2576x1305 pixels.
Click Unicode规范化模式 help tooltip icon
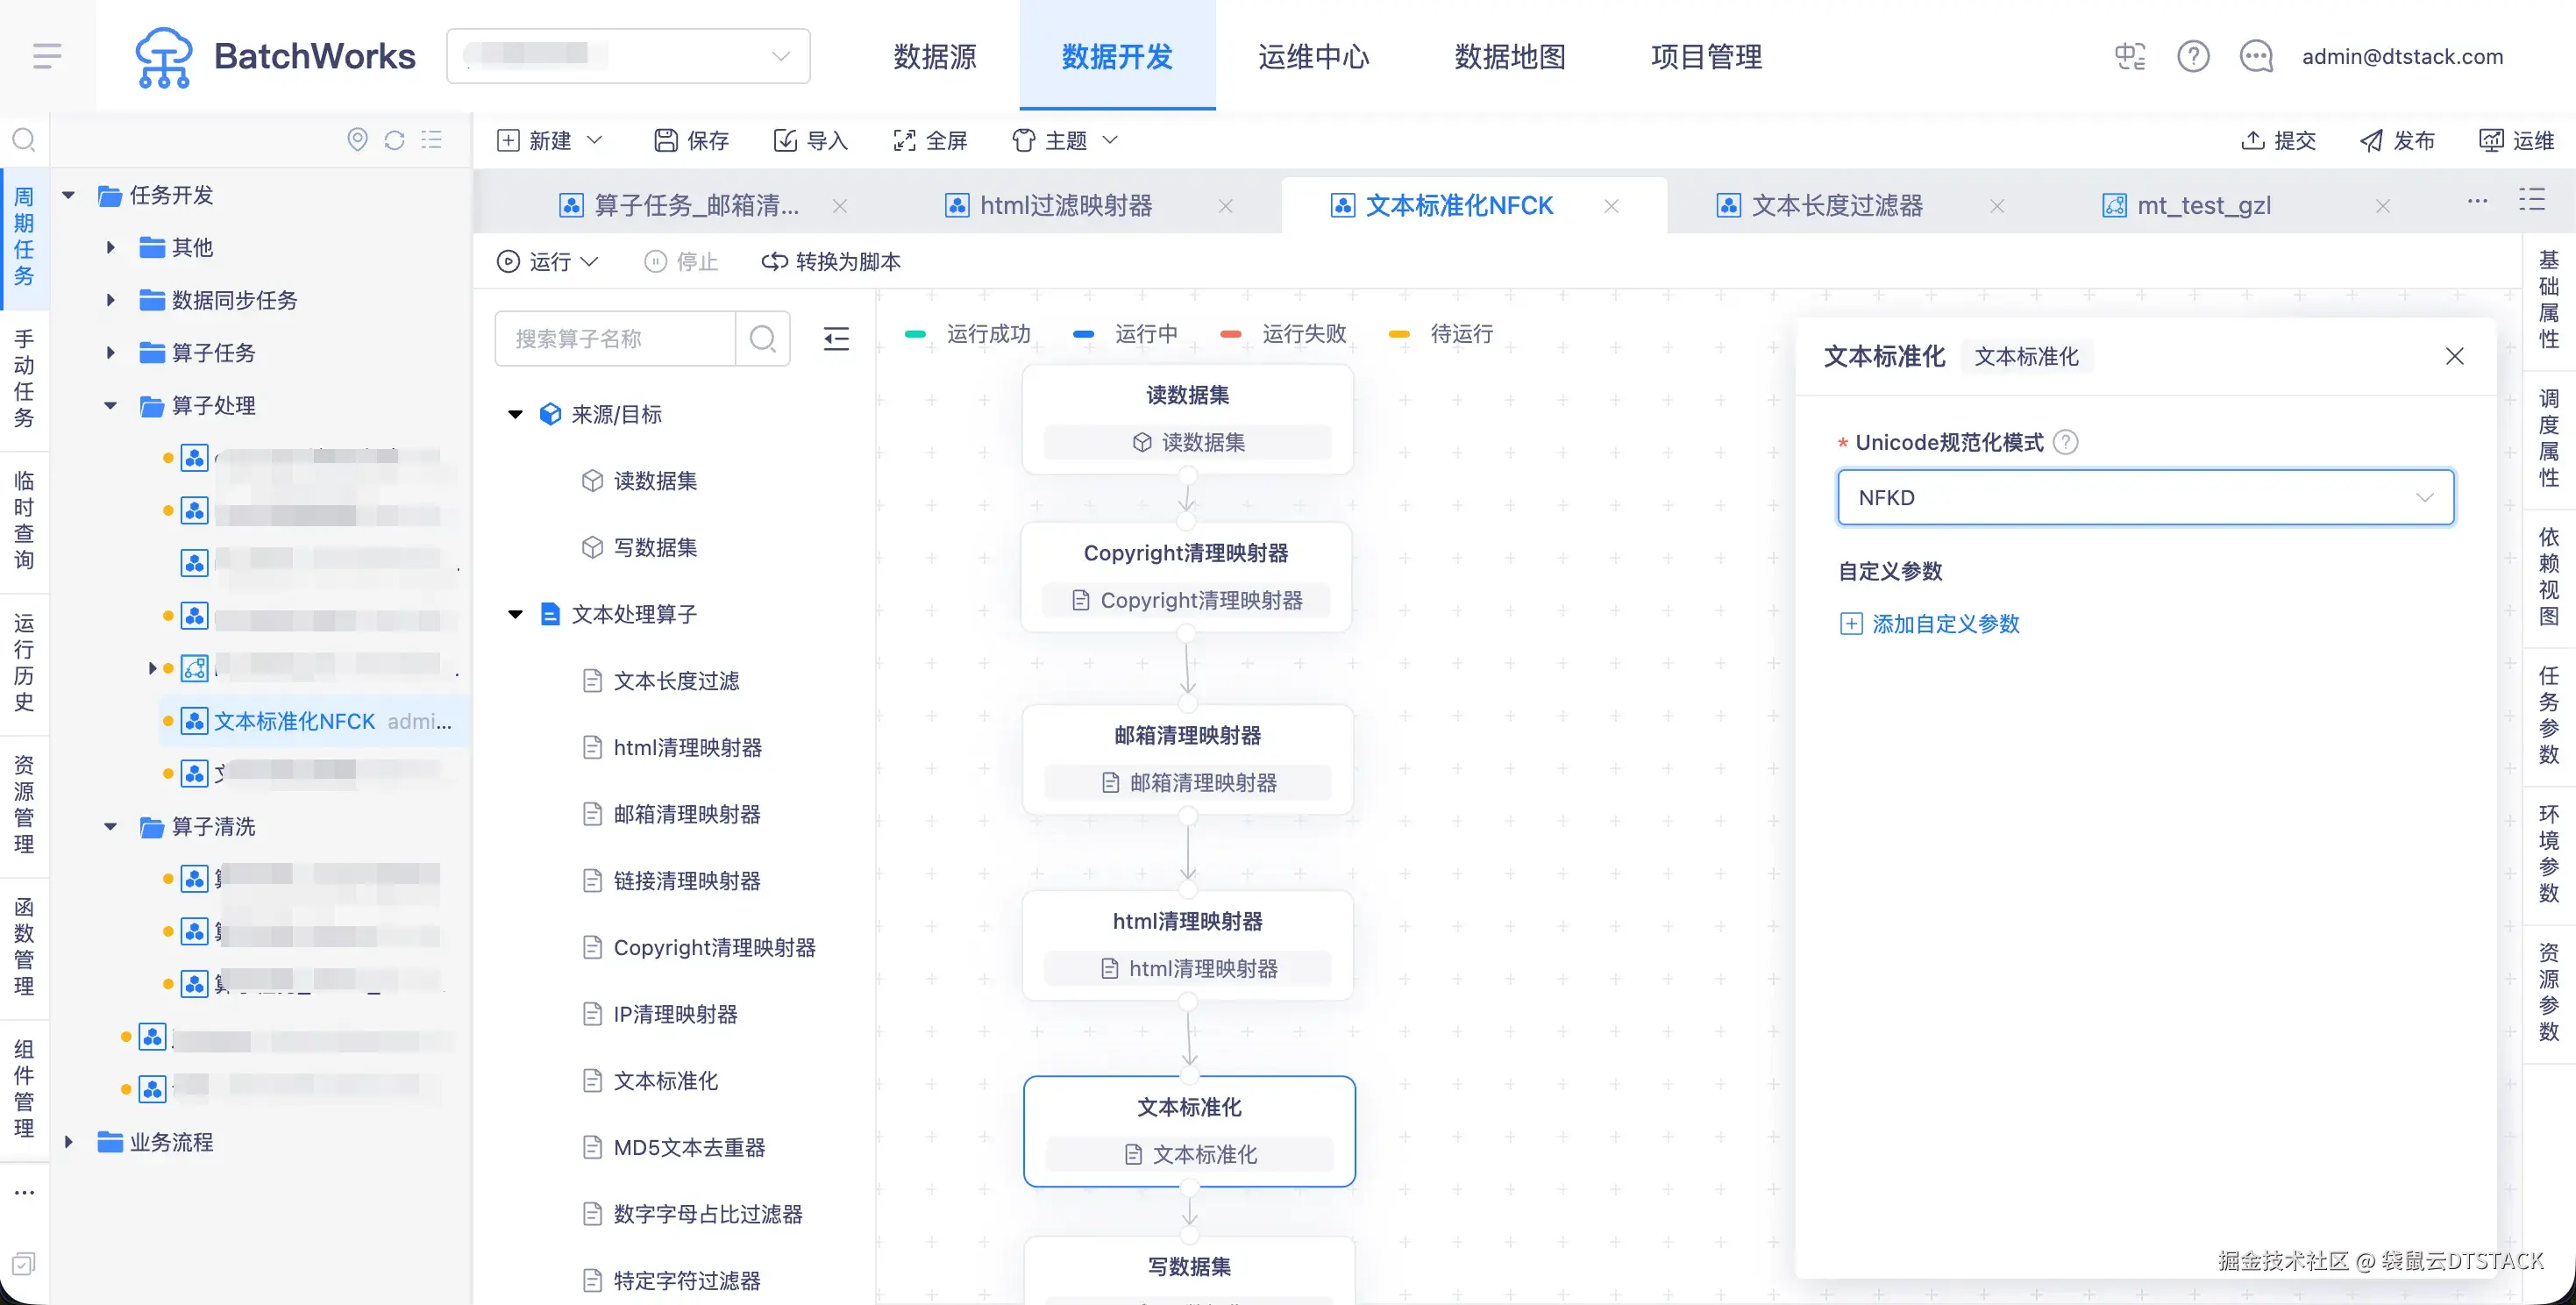[2066, 442]
